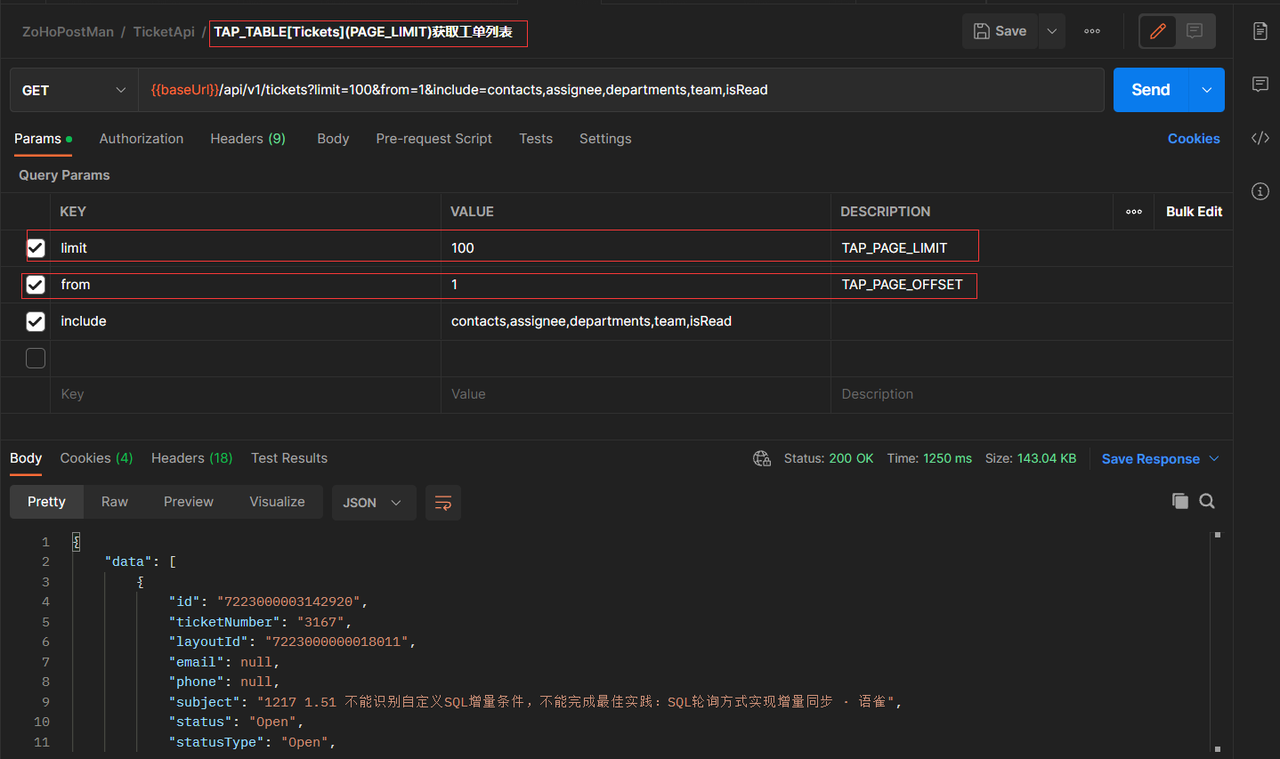1280x759 pixels.
Task: Click the Save Response link
Action: click(x=1150, y=459)
